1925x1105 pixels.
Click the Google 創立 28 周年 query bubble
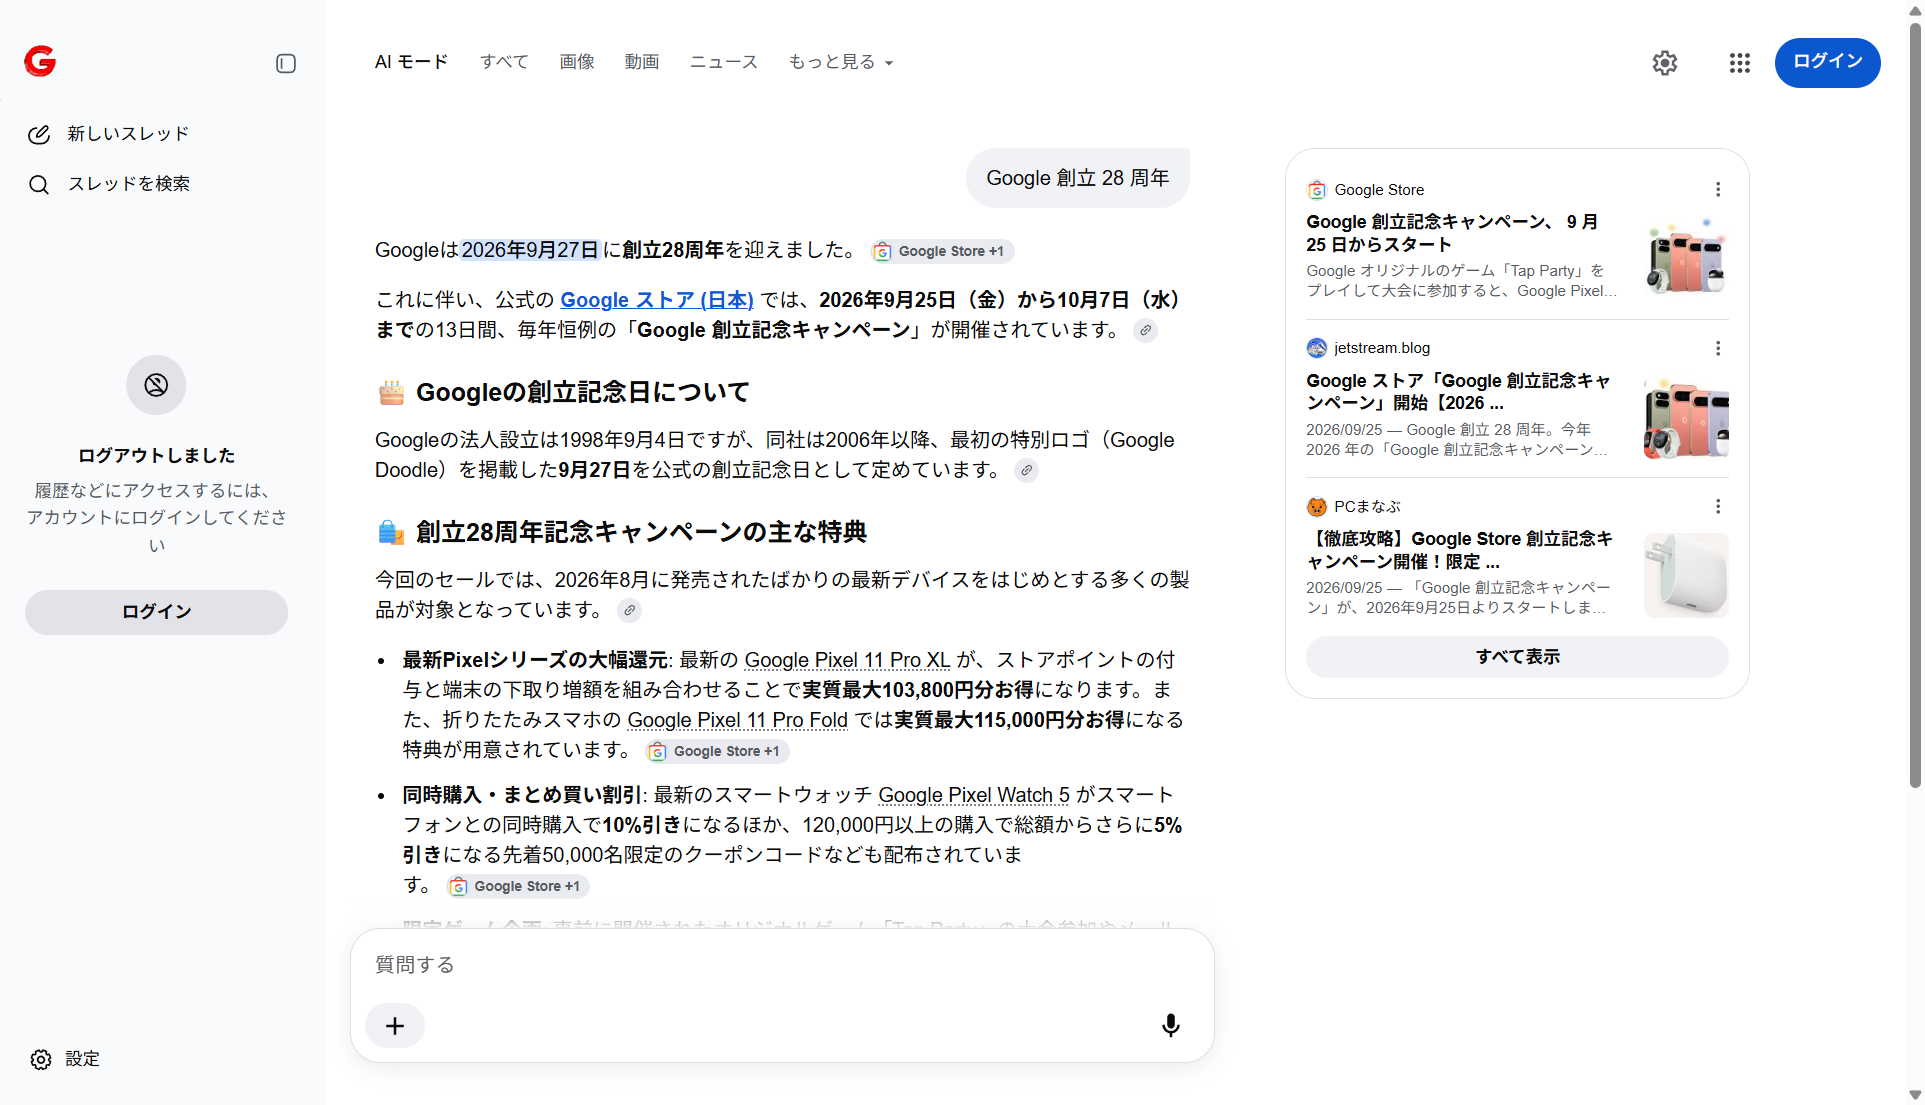click(x=1078, y=178)
